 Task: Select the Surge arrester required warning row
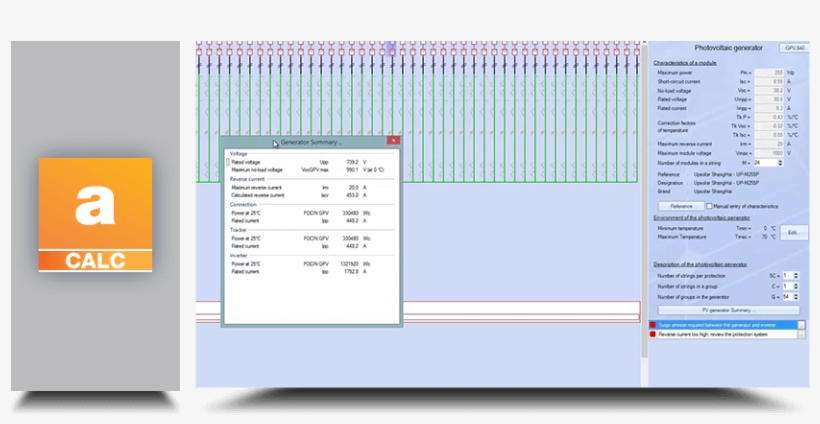[723, 325]
